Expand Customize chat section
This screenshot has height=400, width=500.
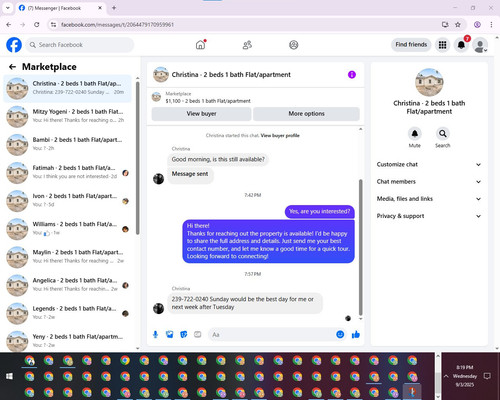coord(429,164)
